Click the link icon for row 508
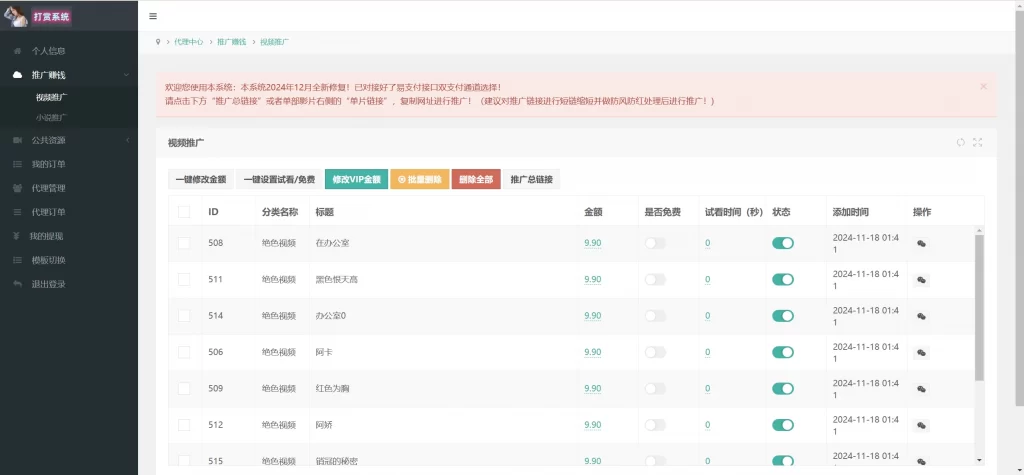 coord(921,243)
